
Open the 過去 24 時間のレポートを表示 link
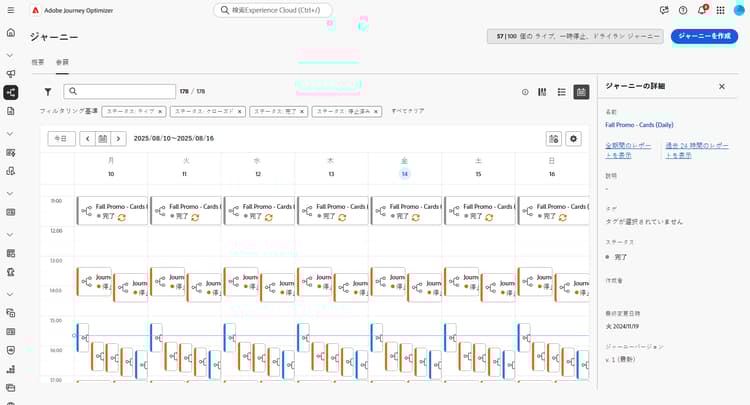click(x=697, y=150)
